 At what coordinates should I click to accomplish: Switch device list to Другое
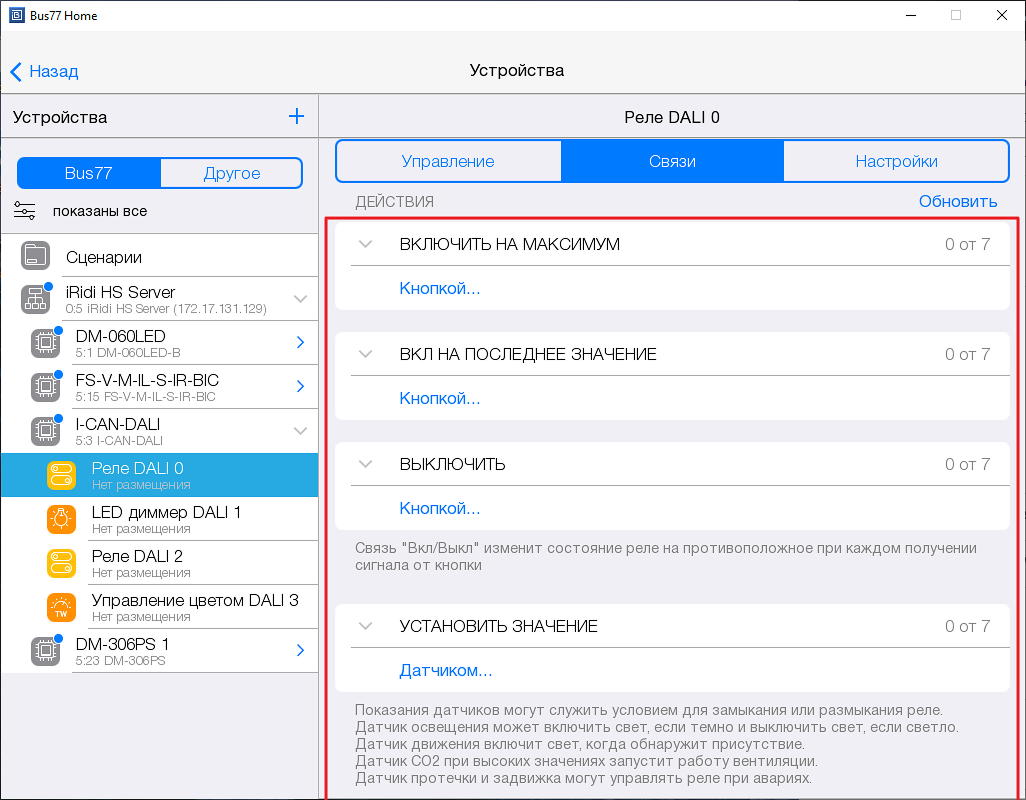click(232, 173)
